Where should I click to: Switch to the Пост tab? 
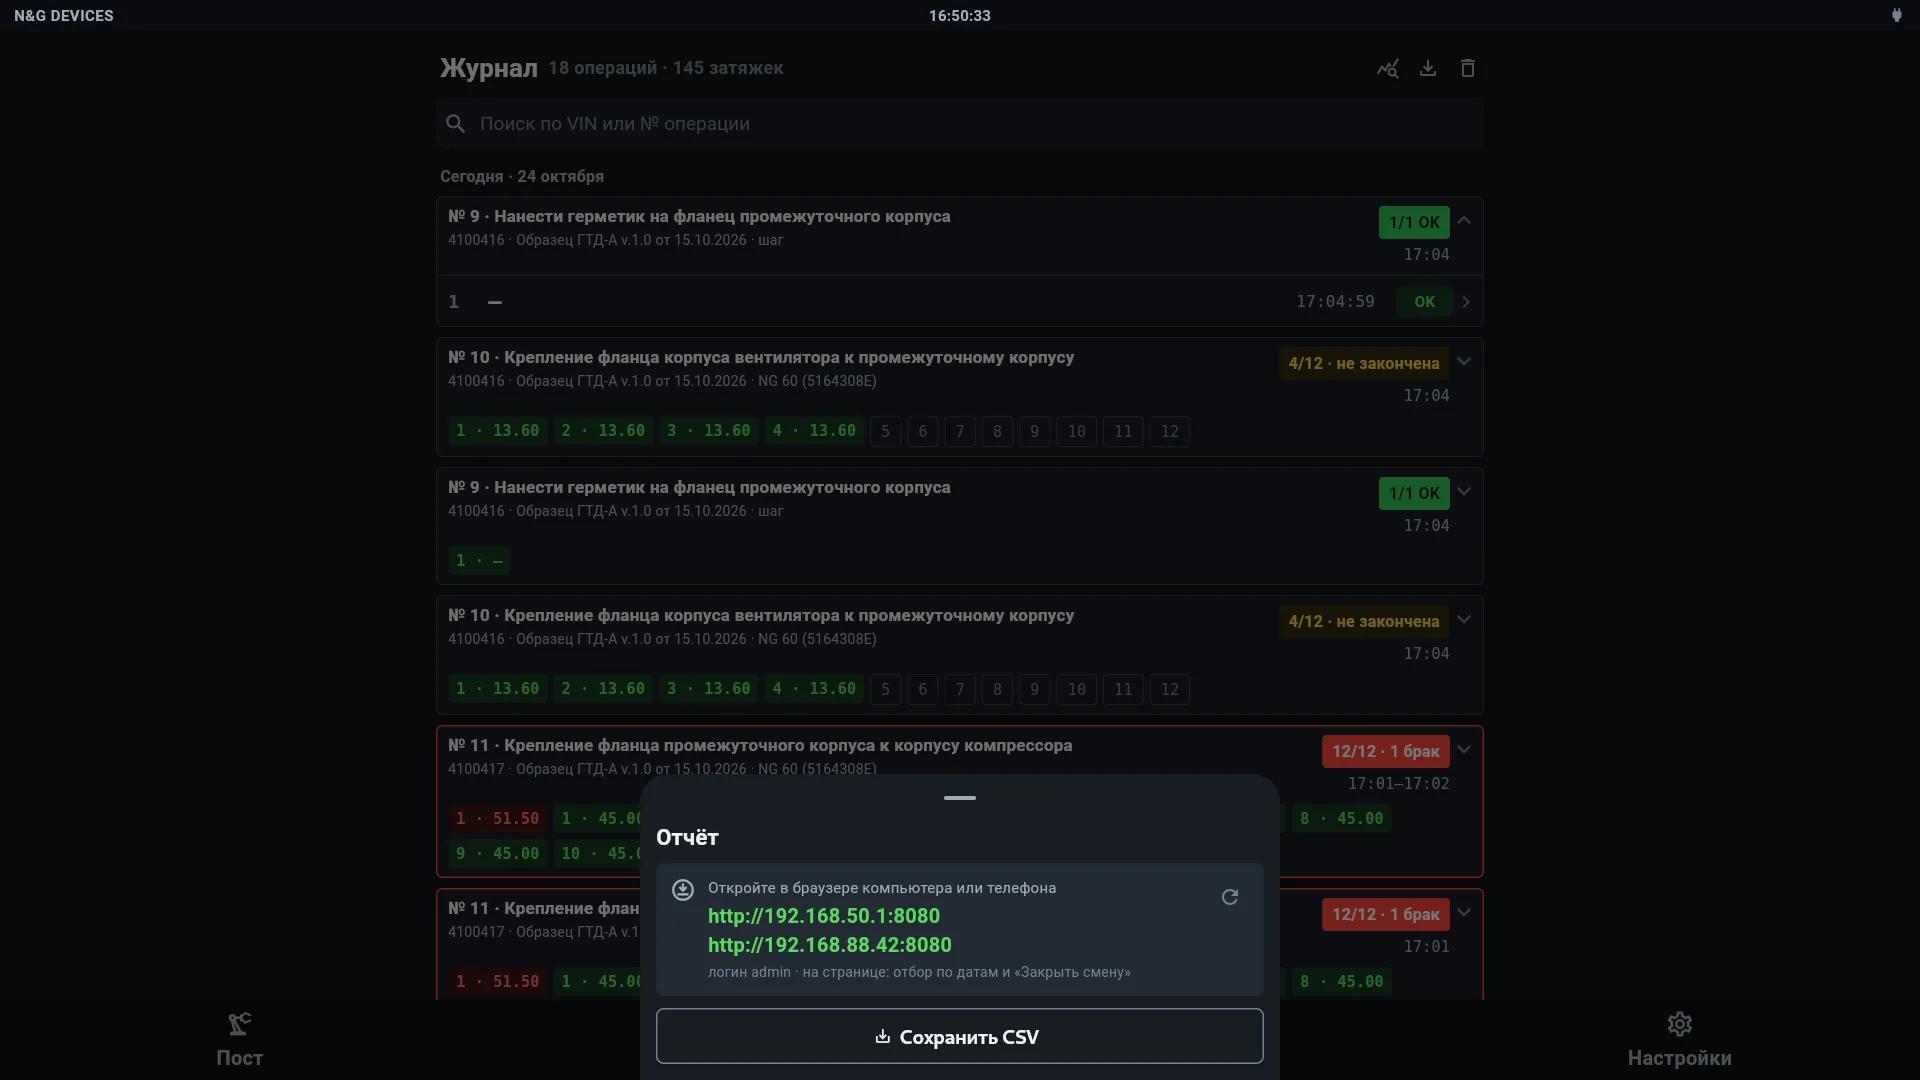(x=240, y=1040)
